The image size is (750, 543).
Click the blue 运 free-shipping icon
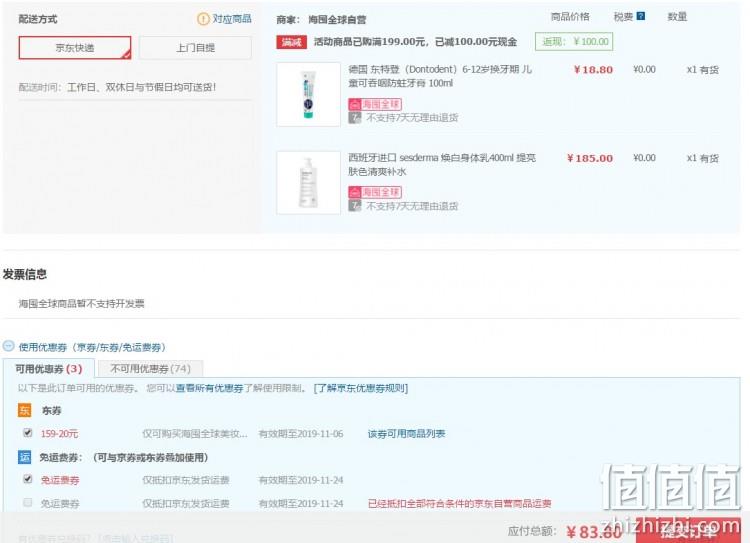(x=24, y=457)
